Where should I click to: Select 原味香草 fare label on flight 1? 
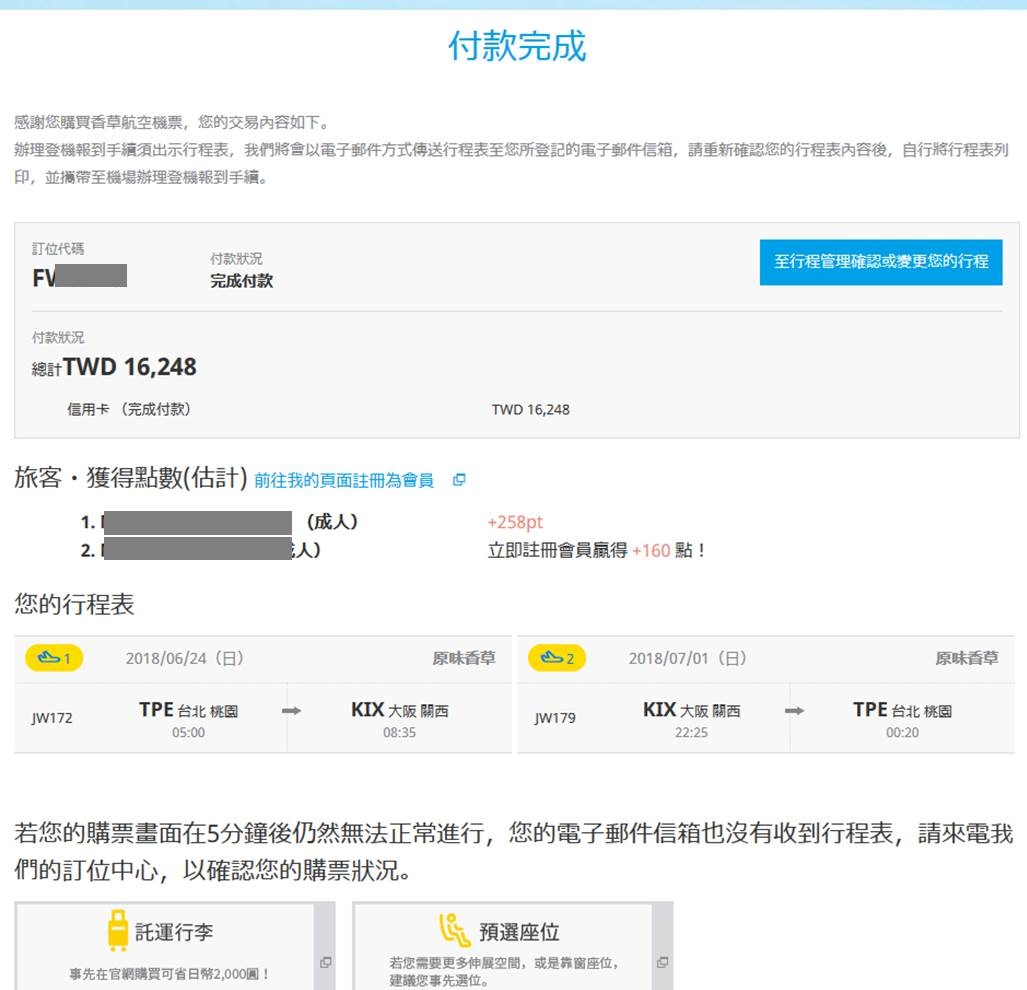point(464,658)
